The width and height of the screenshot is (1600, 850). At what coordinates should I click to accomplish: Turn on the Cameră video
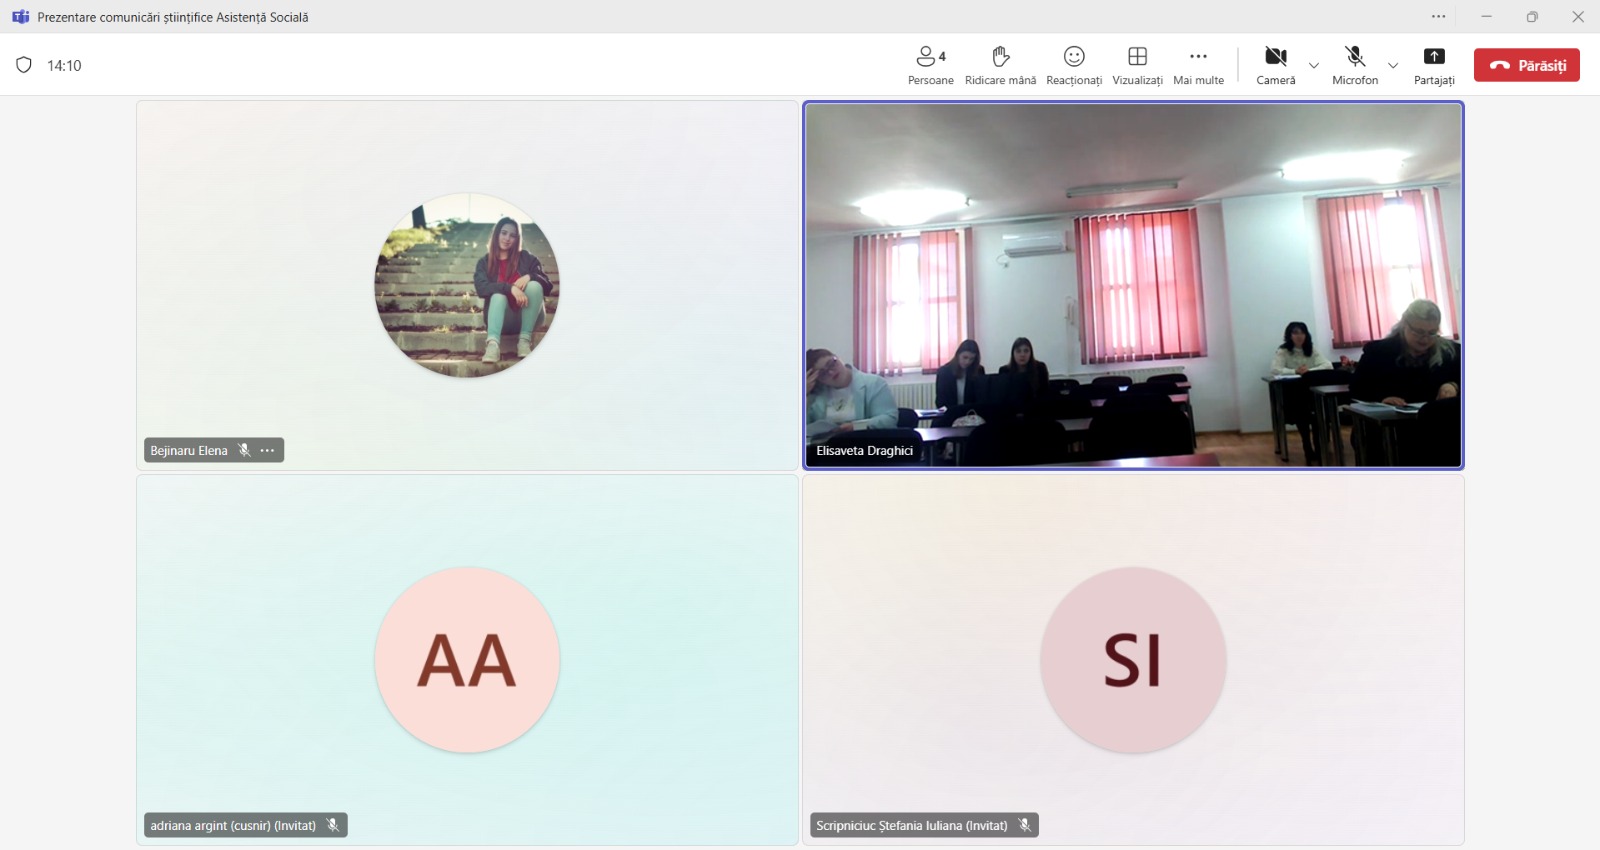click(x=1276, y=66)
